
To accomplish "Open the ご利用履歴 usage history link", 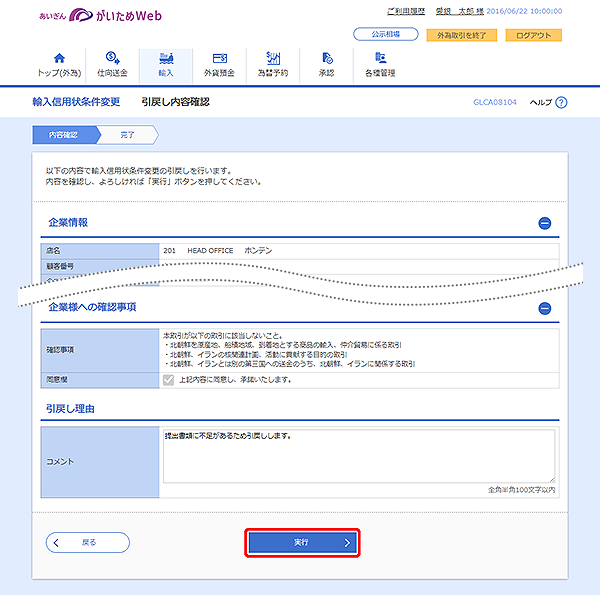I will 406,11.
